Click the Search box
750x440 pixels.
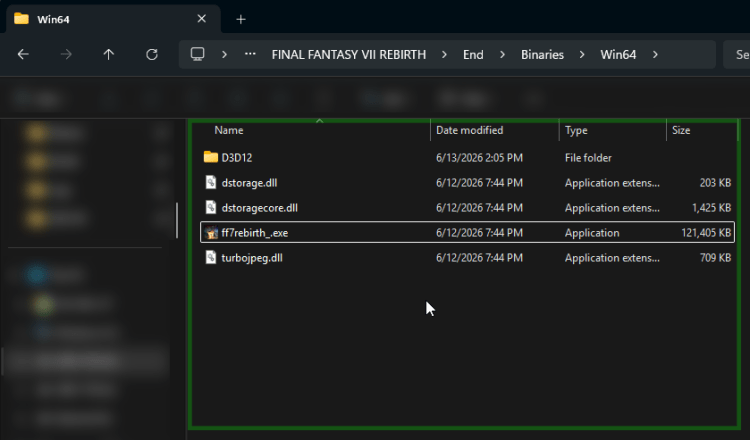tap(737, 55)
